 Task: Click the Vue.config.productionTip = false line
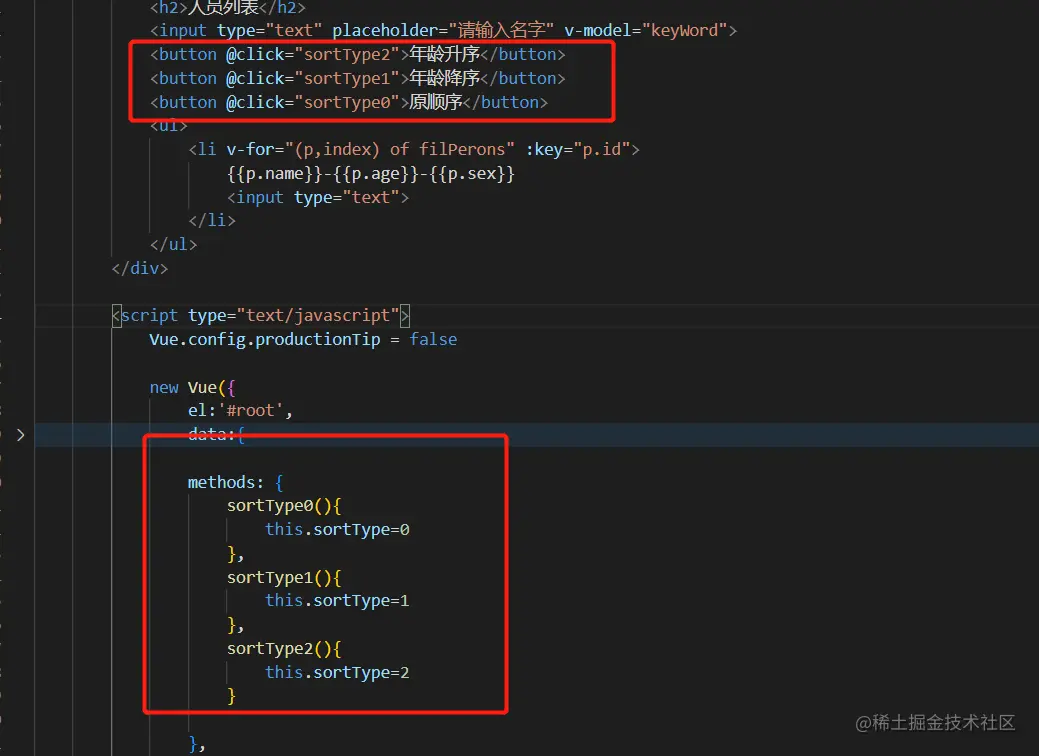pyautogui.click(x=303, y=339)
